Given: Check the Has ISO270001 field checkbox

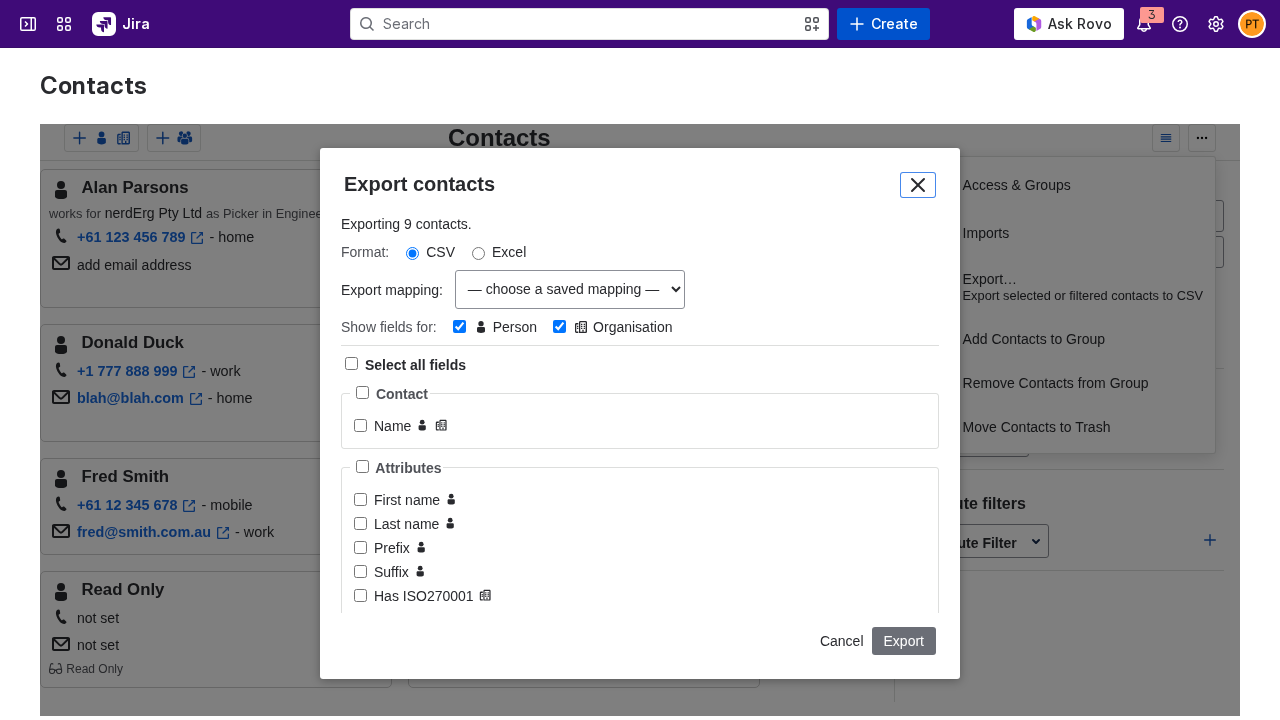Looking at the screenshot, I should coord(360,596).
